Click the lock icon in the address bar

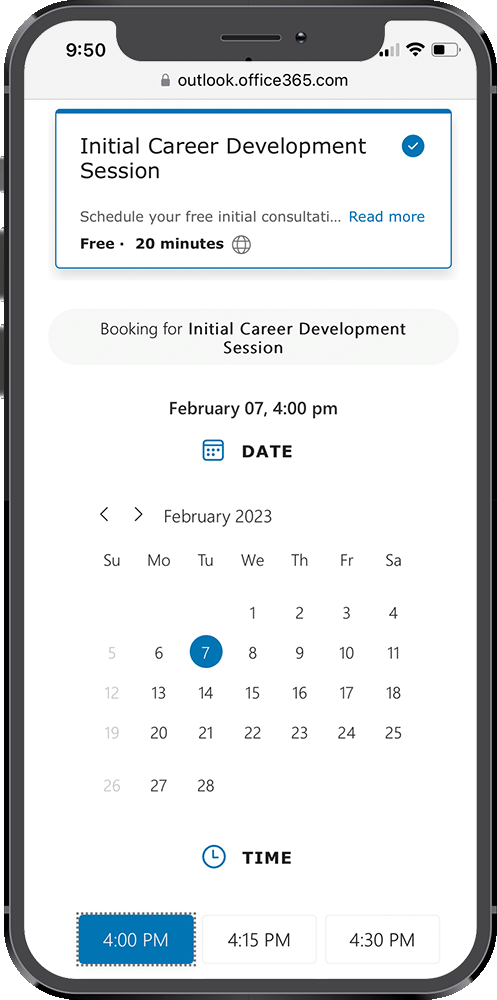165,80
